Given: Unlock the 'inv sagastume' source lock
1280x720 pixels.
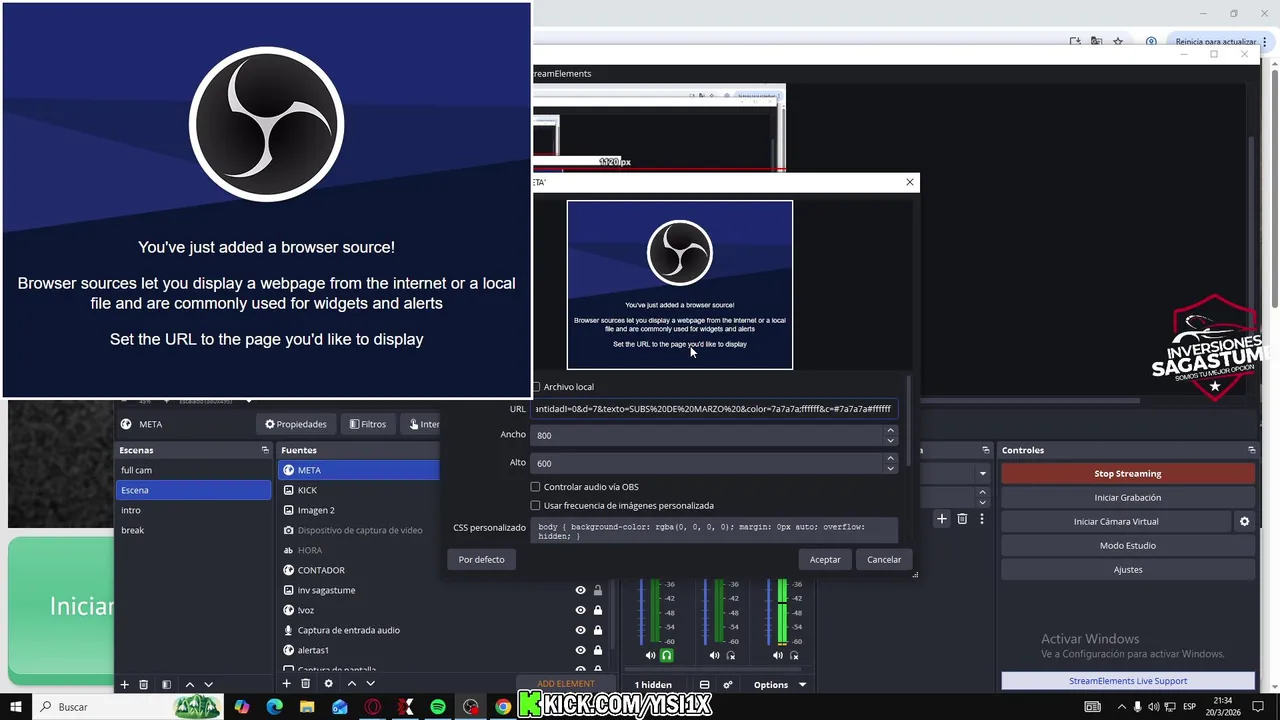Looking at the screenshot, I should pyautogui.click(x=598, y=590).
